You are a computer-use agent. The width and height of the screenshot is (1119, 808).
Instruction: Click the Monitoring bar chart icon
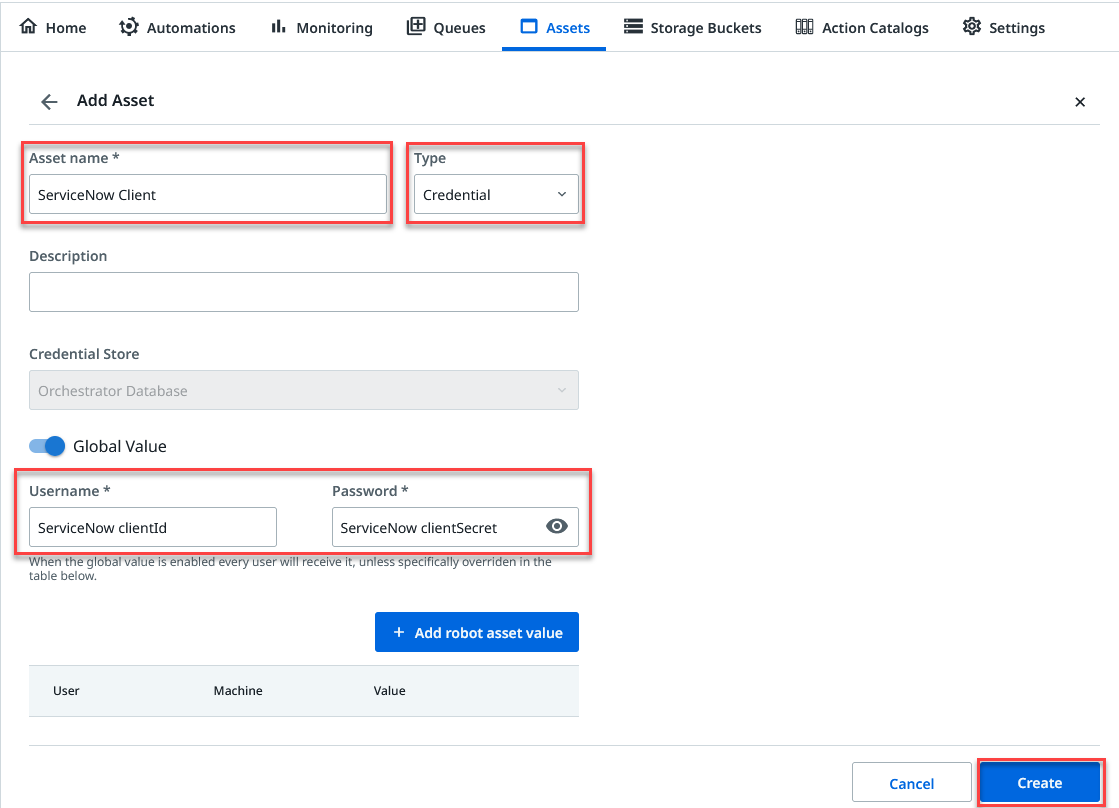[279, 27]
